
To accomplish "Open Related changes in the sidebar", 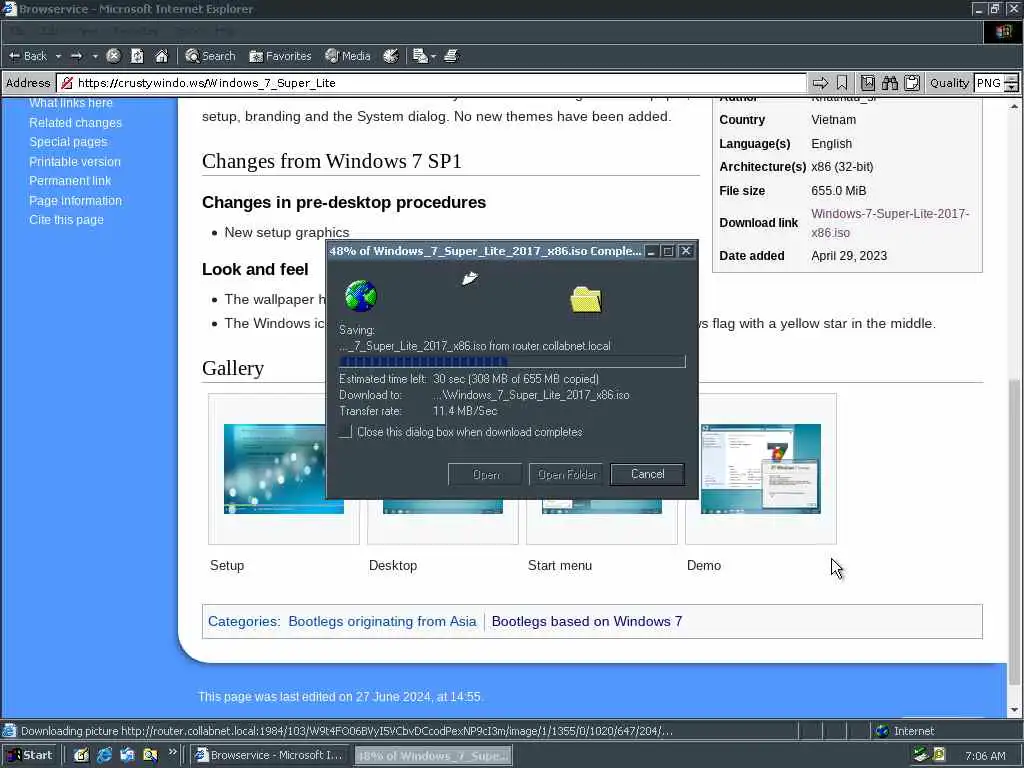I will (75, 123).
